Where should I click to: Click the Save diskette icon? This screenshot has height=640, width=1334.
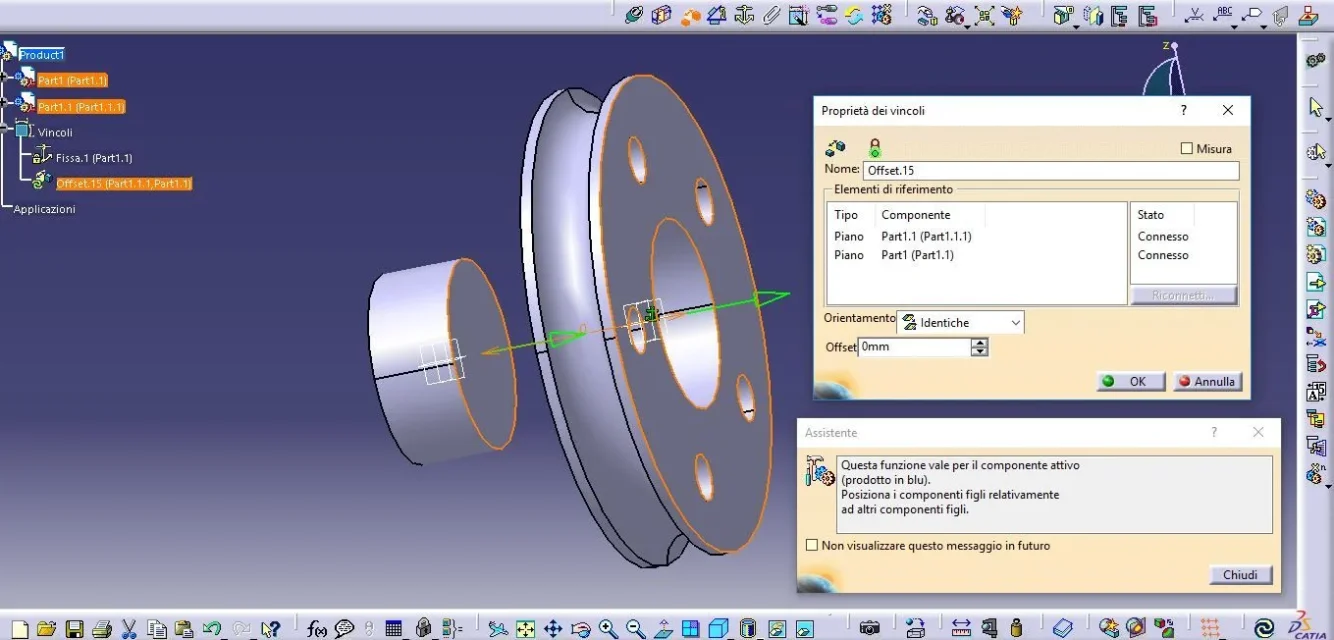pyautogui.click(x=74, y=628)
